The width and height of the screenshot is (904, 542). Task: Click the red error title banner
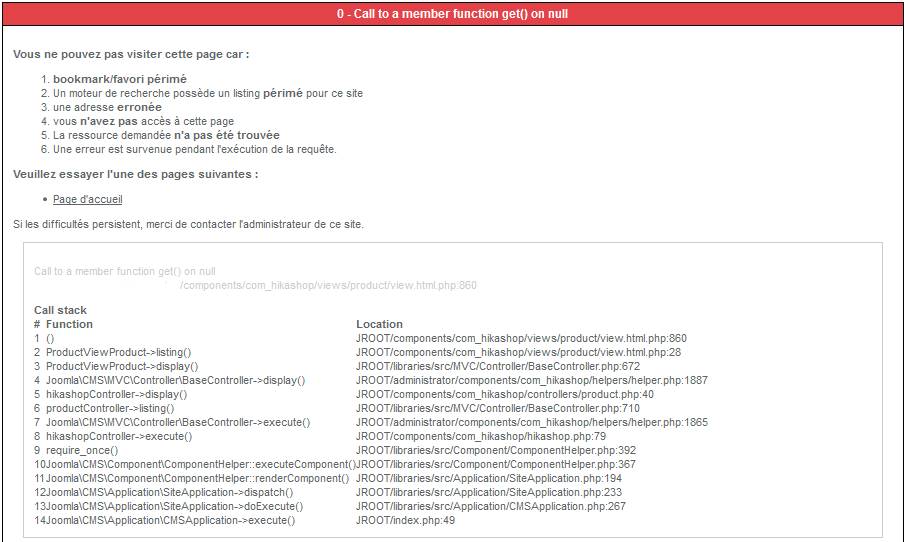pyautogui.click(x=452, y=14)
